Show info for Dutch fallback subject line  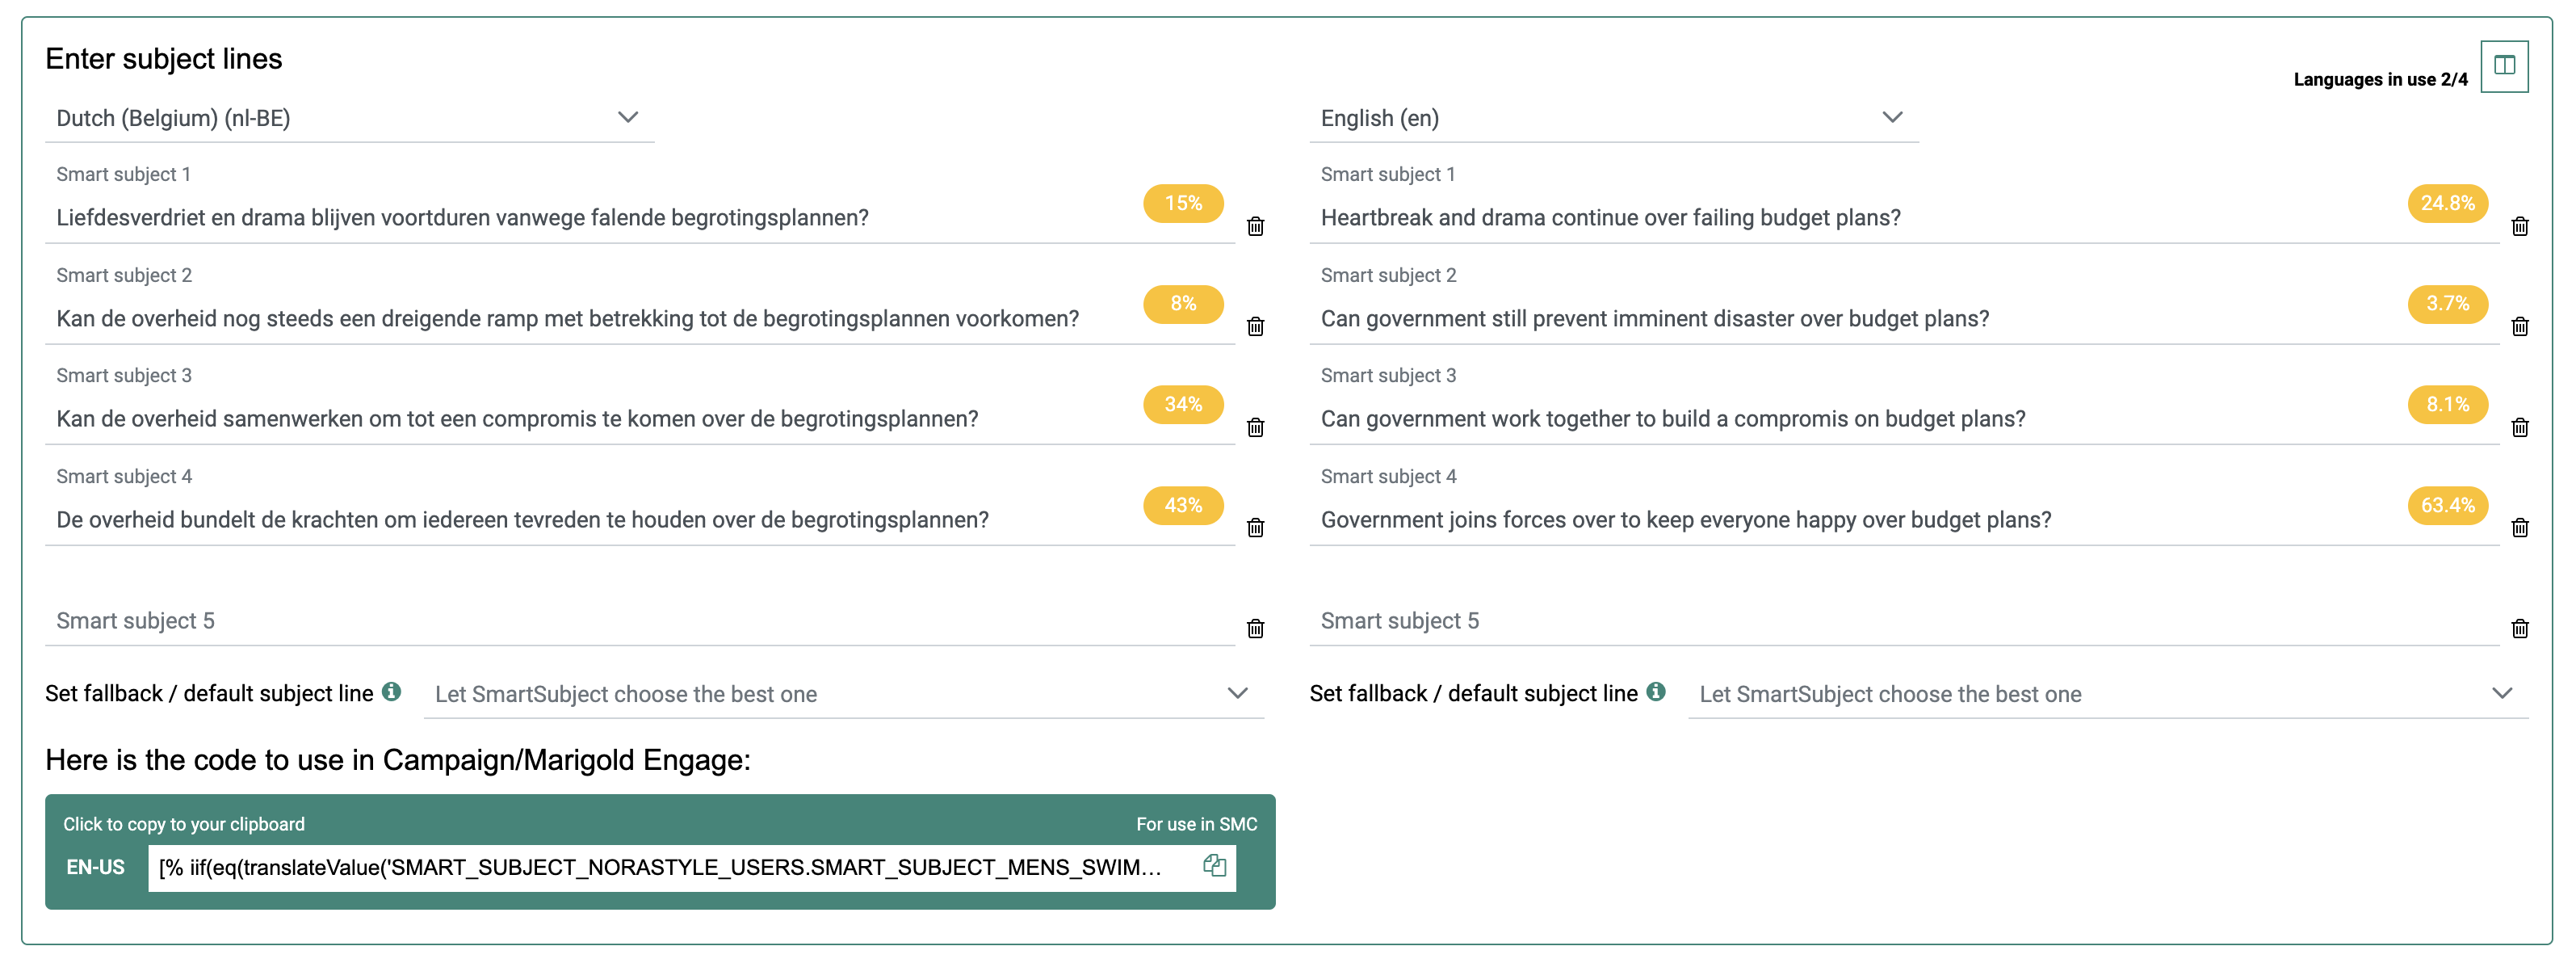click(x=392, y=692)
